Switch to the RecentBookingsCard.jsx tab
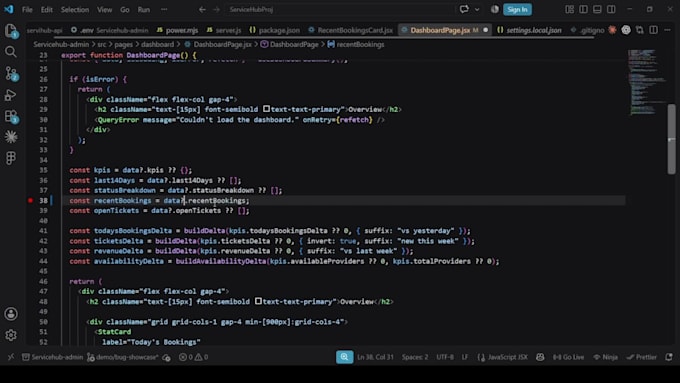 point(350,30)
